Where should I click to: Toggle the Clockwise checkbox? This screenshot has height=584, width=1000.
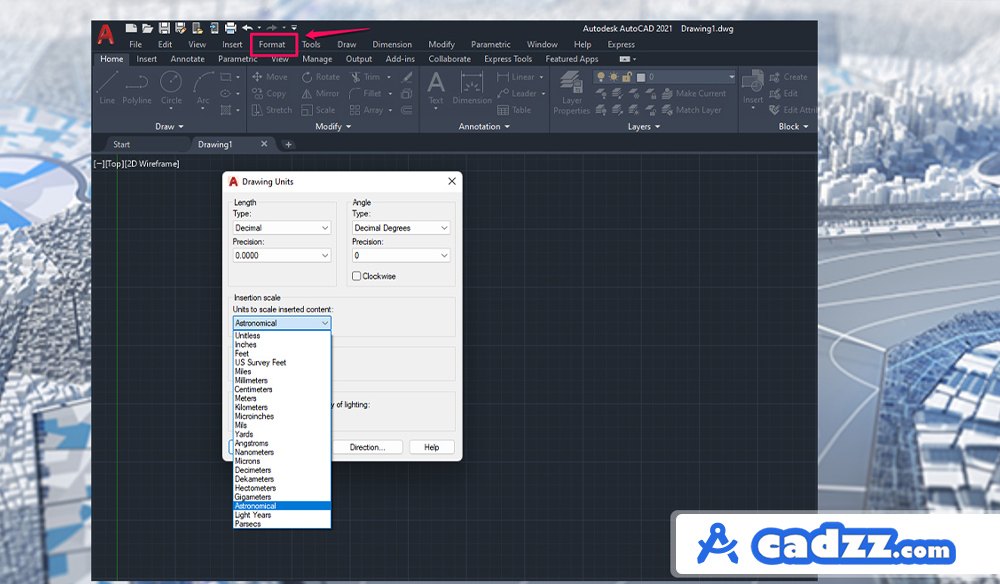357,276
